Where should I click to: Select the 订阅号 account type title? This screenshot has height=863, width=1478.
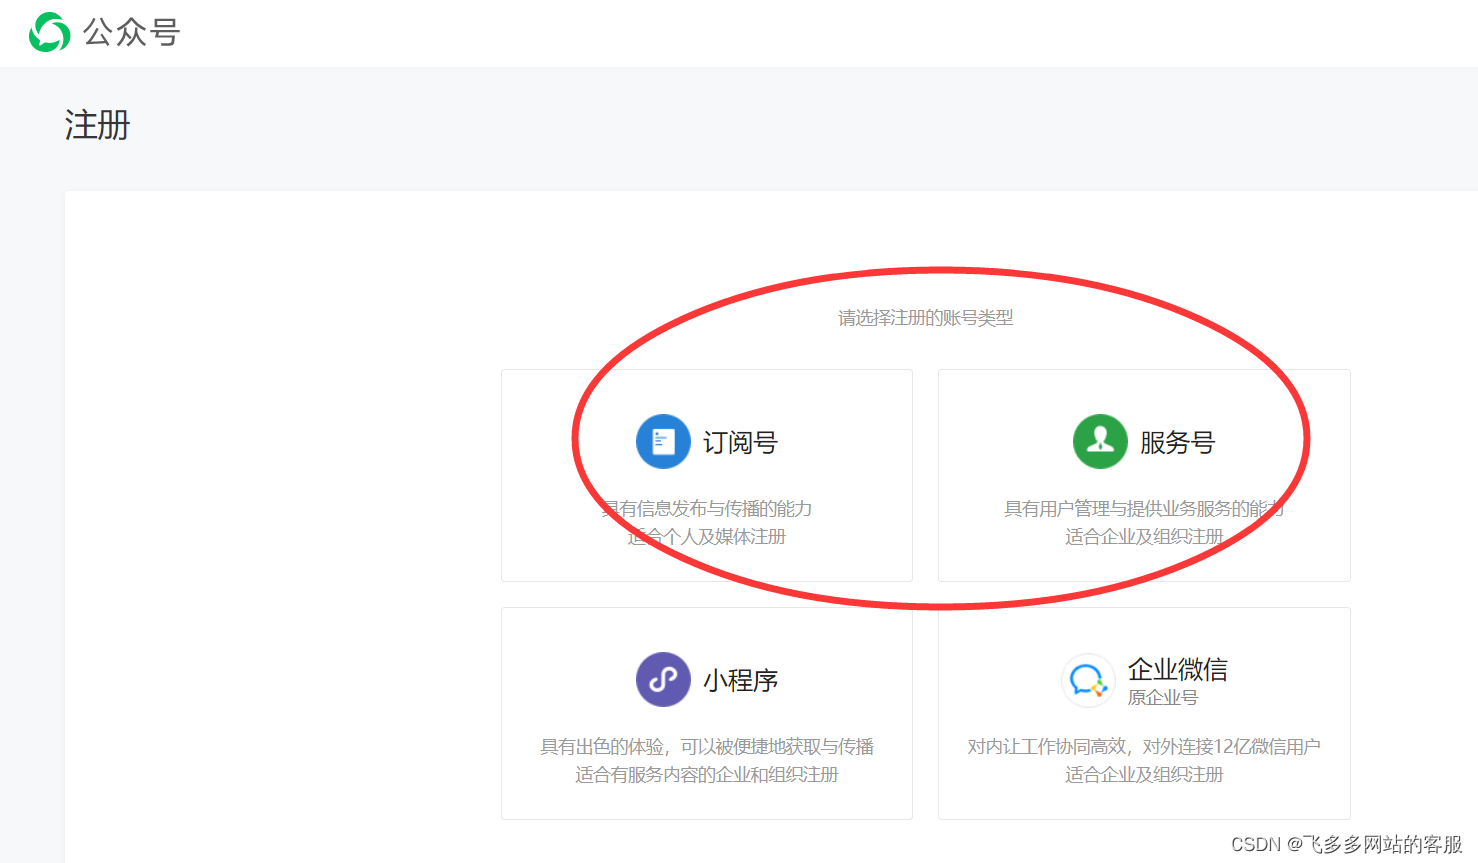click(x=740, y=442)
